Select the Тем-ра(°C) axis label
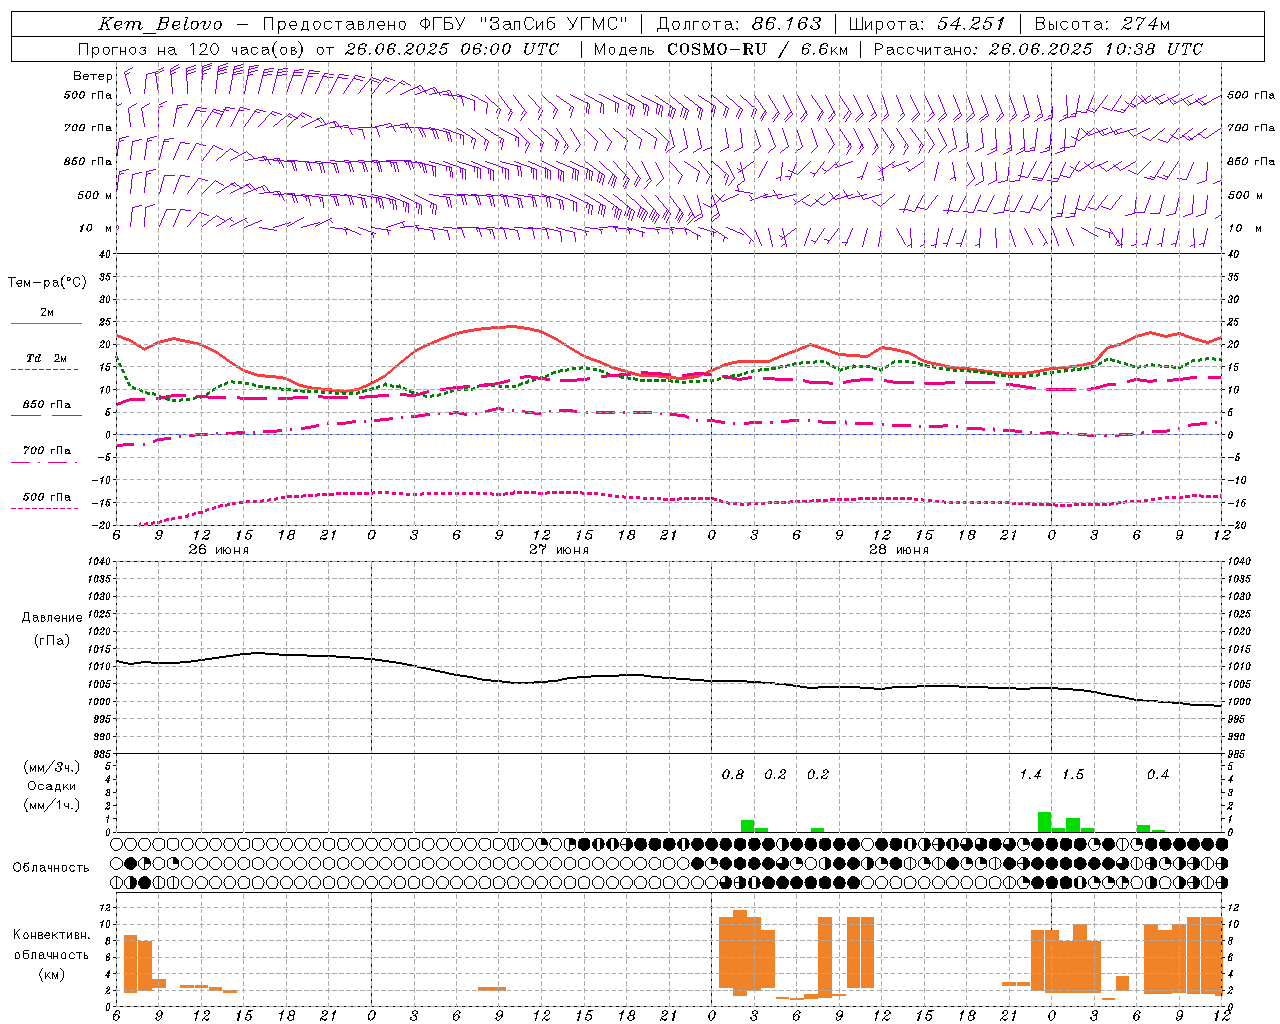1280x1024 pixels. (47, 283)
